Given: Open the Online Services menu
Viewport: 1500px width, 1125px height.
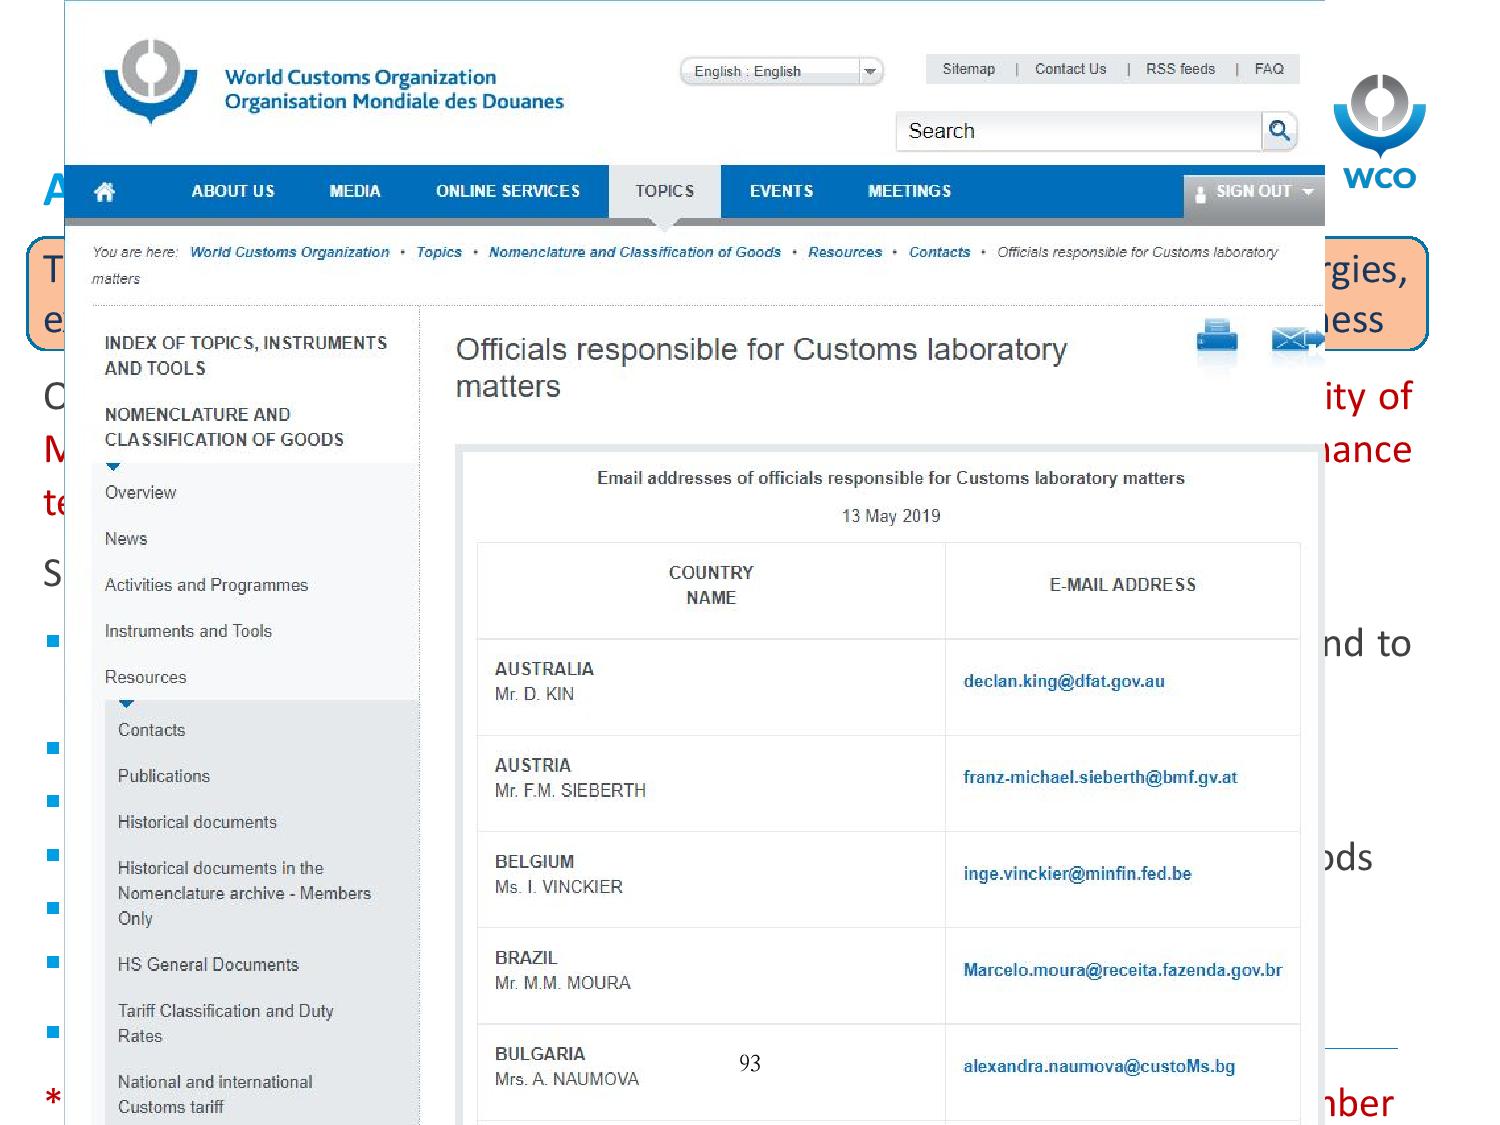Looking at the screenshot, I should (508, 191).
